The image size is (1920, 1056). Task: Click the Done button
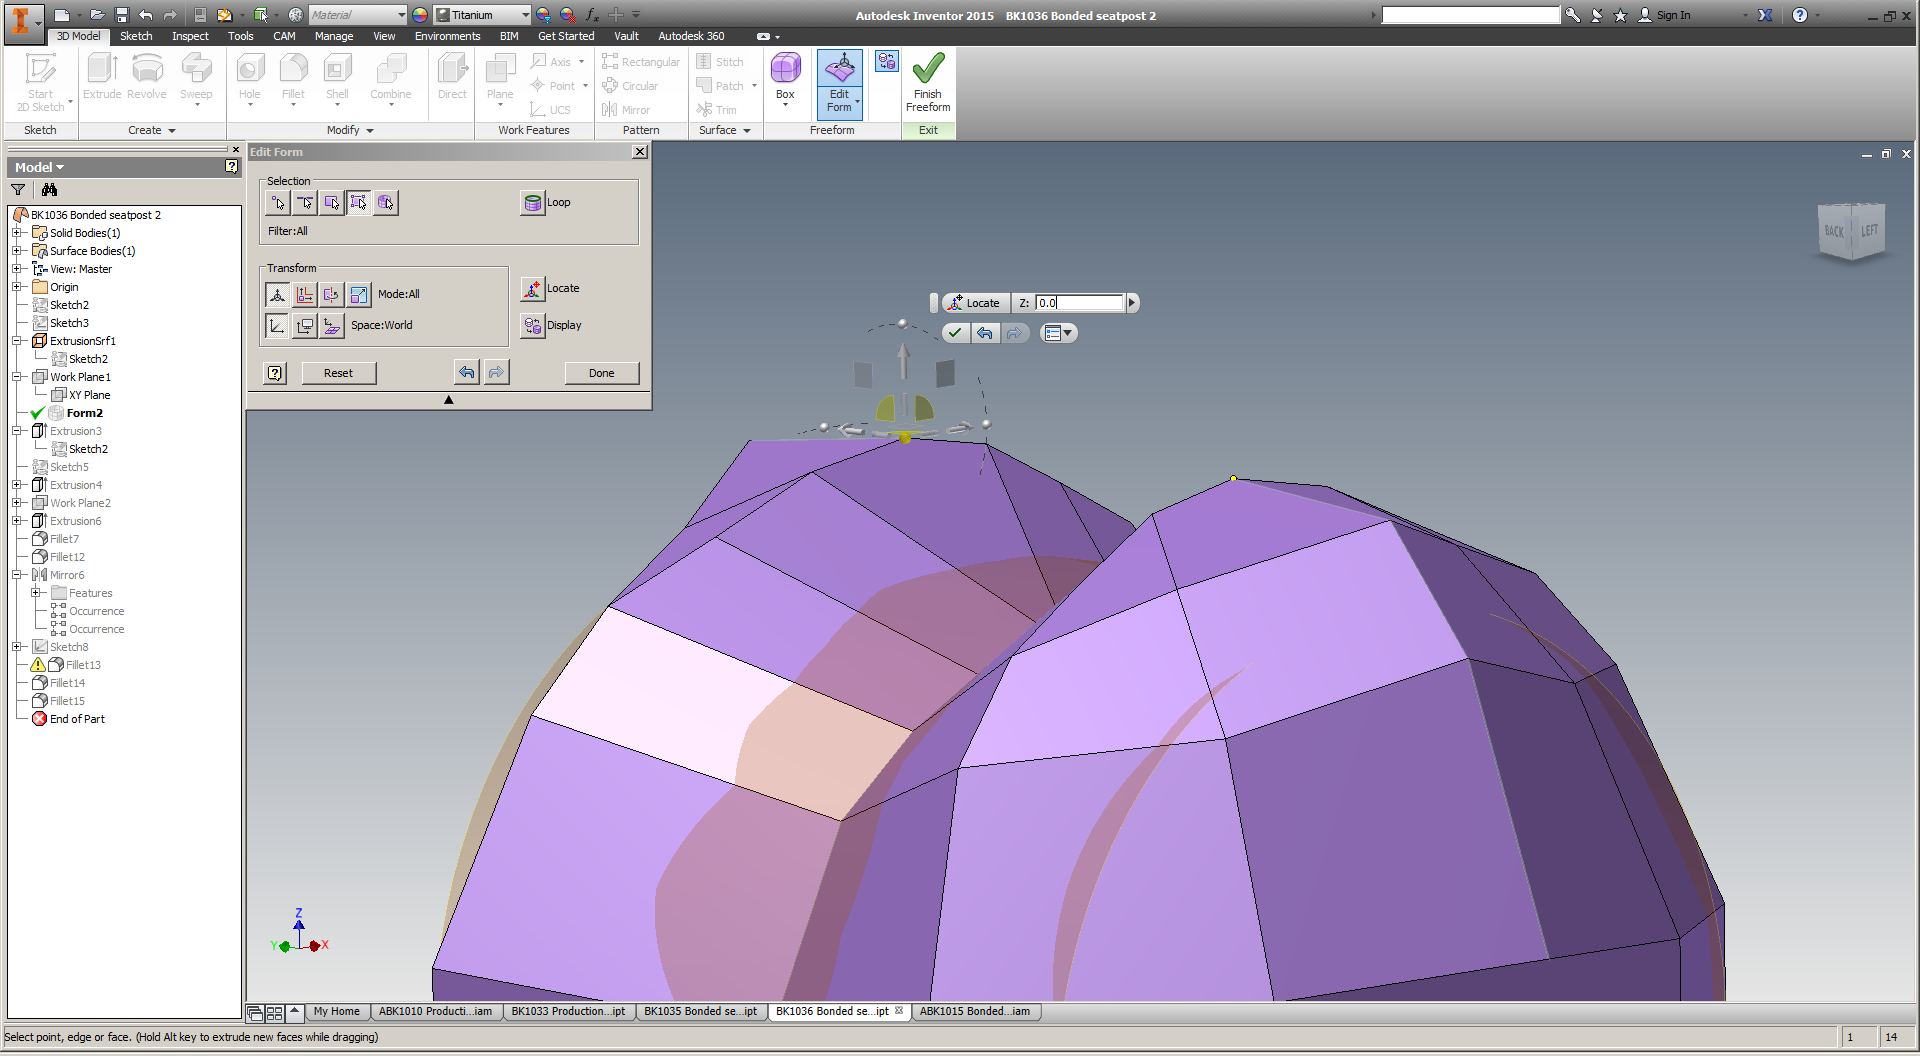tap(602, 373)
